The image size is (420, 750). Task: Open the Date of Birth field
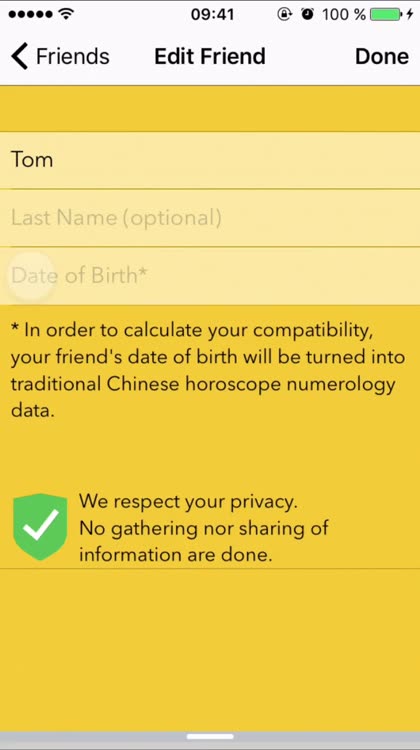210,276
